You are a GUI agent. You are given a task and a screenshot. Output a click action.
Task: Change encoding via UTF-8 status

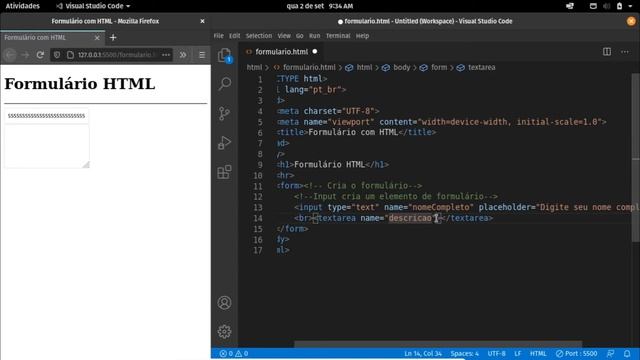pyautogui.click(x=496, y=353)
